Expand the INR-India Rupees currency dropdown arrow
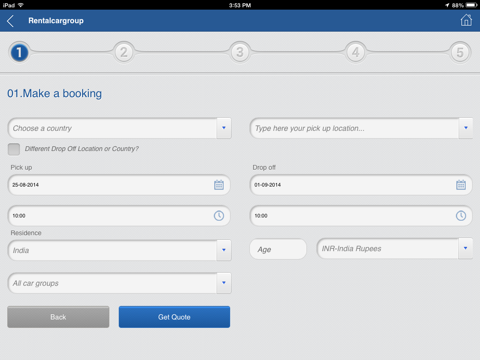The height and width of the screenshot is (360, 480). tap(465, 248)
